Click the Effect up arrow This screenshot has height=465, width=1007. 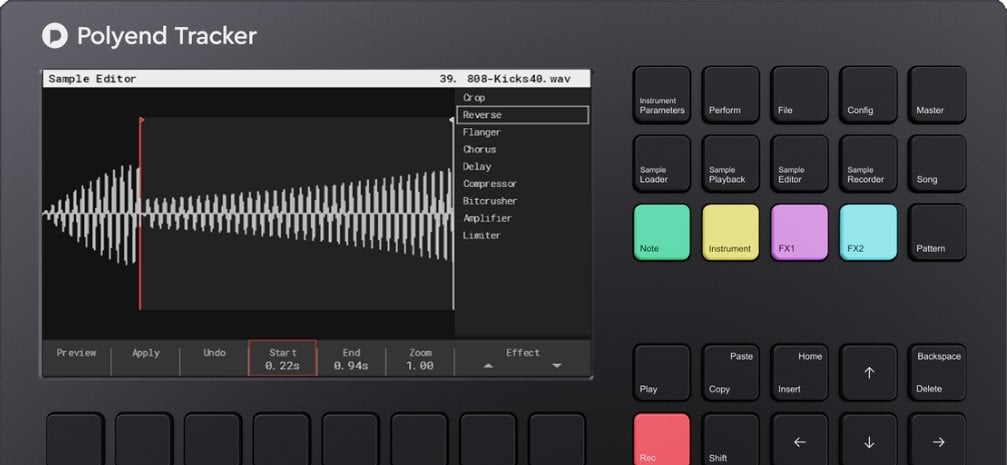(488, 366)
